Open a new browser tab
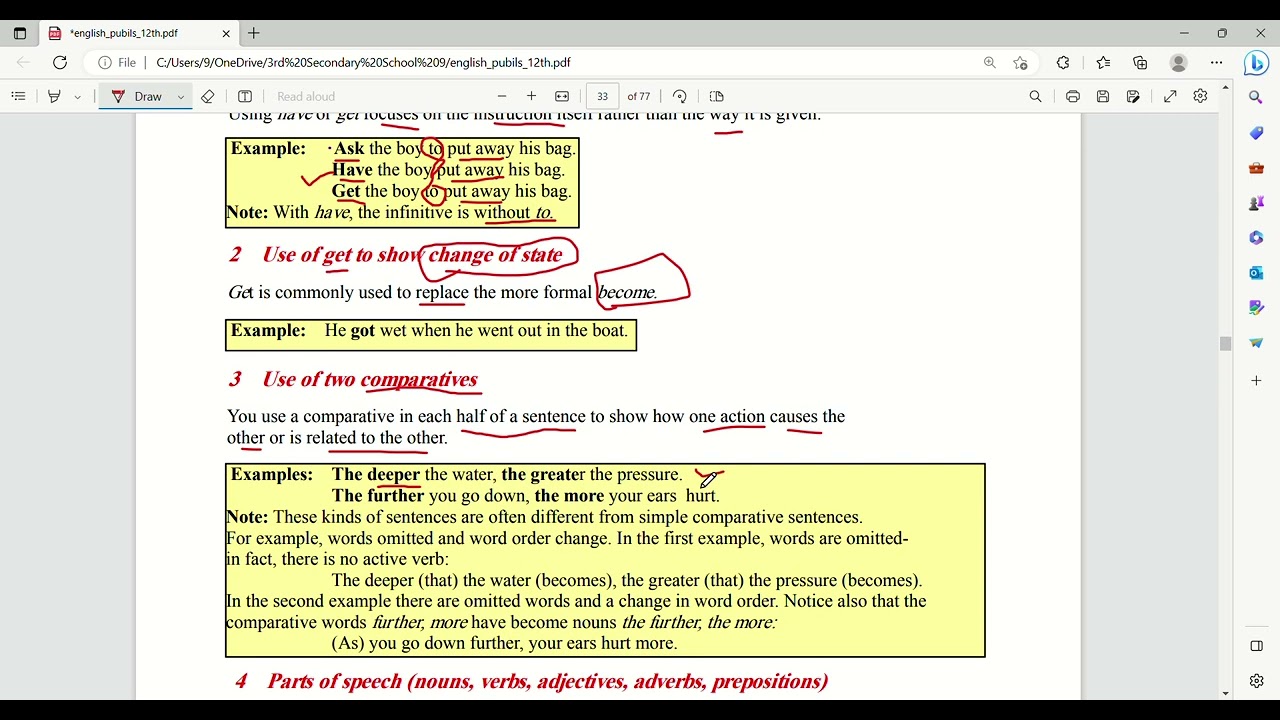 click(254, 33)
